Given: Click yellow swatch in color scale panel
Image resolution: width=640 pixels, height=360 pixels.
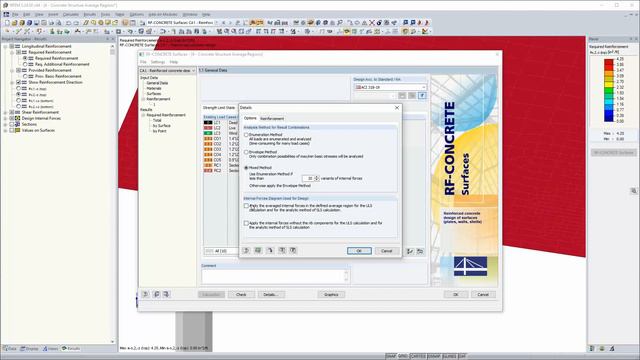Looking at the screenshot, I should pos(609,85).
